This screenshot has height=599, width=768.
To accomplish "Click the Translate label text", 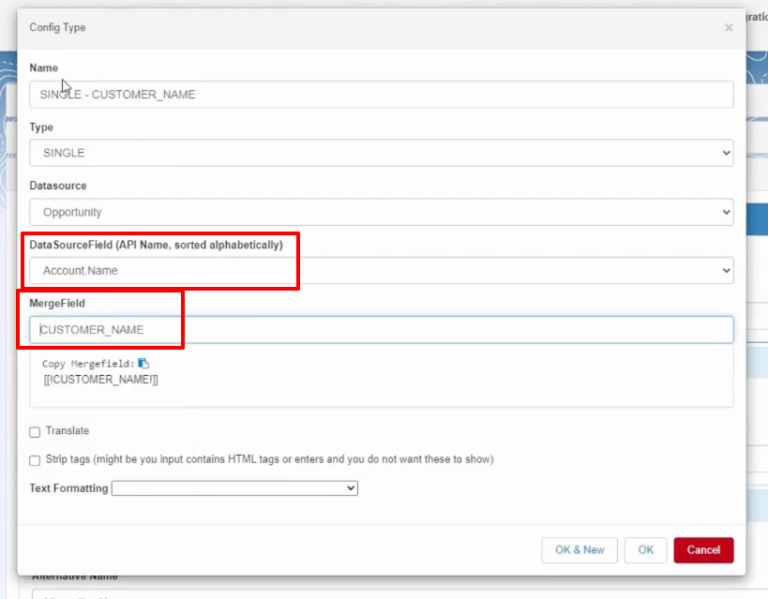I will [67, 431].
